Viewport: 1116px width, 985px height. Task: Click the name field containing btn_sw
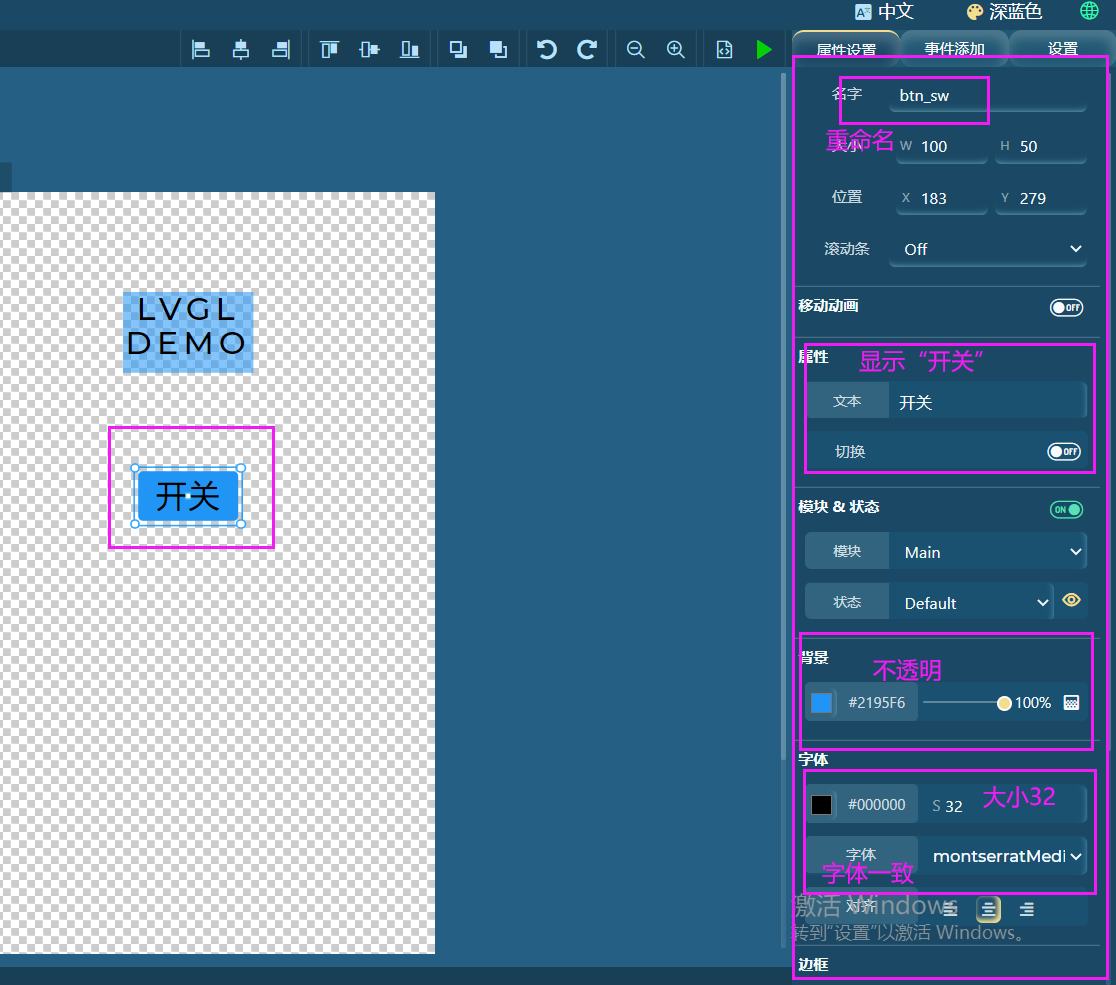point(988,95)
